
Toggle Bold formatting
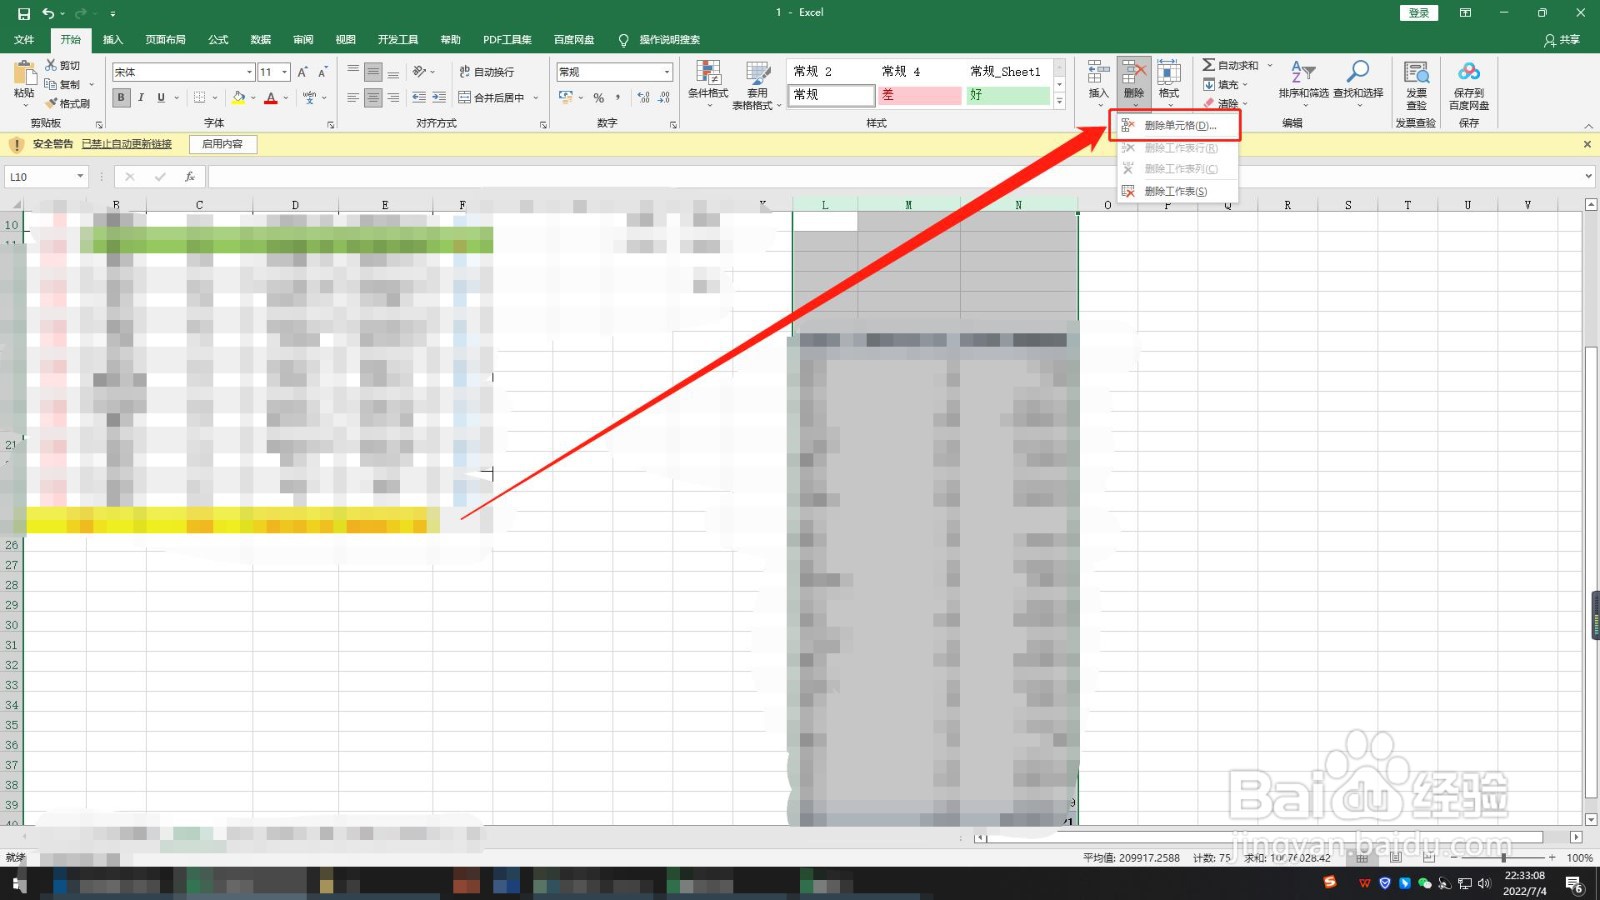(121, 98)
